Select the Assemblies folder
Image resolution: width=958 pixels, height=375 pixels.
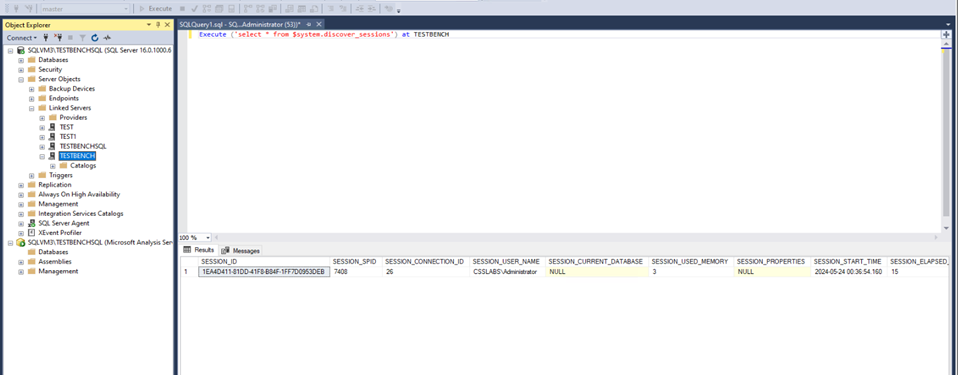pos(55,261)
